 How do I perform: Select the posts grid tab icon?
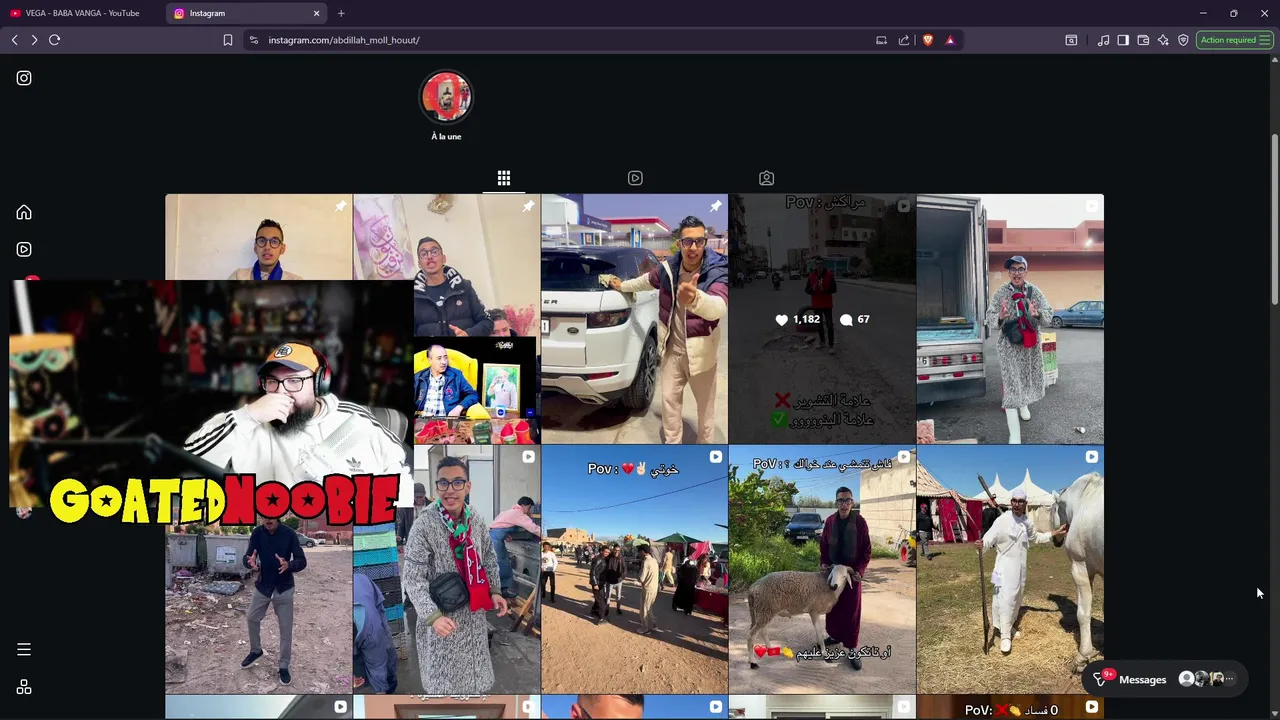(x=504, y=178)
